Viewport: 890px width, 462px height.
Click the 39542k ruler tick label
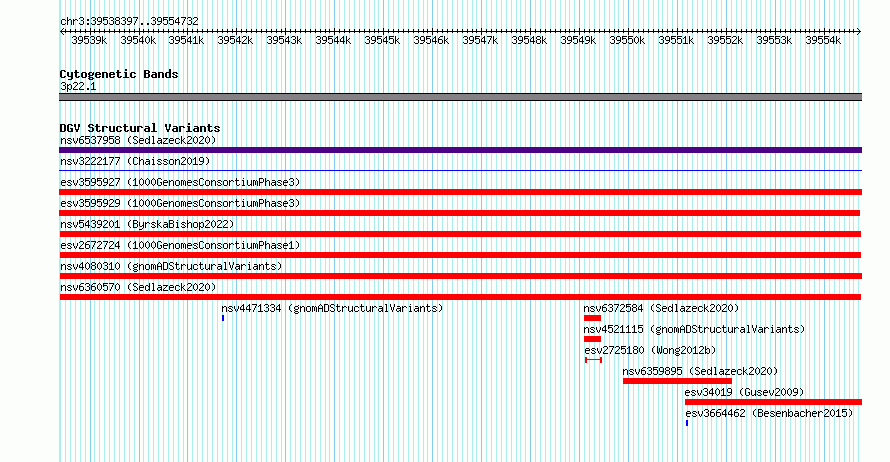(235, 40)
